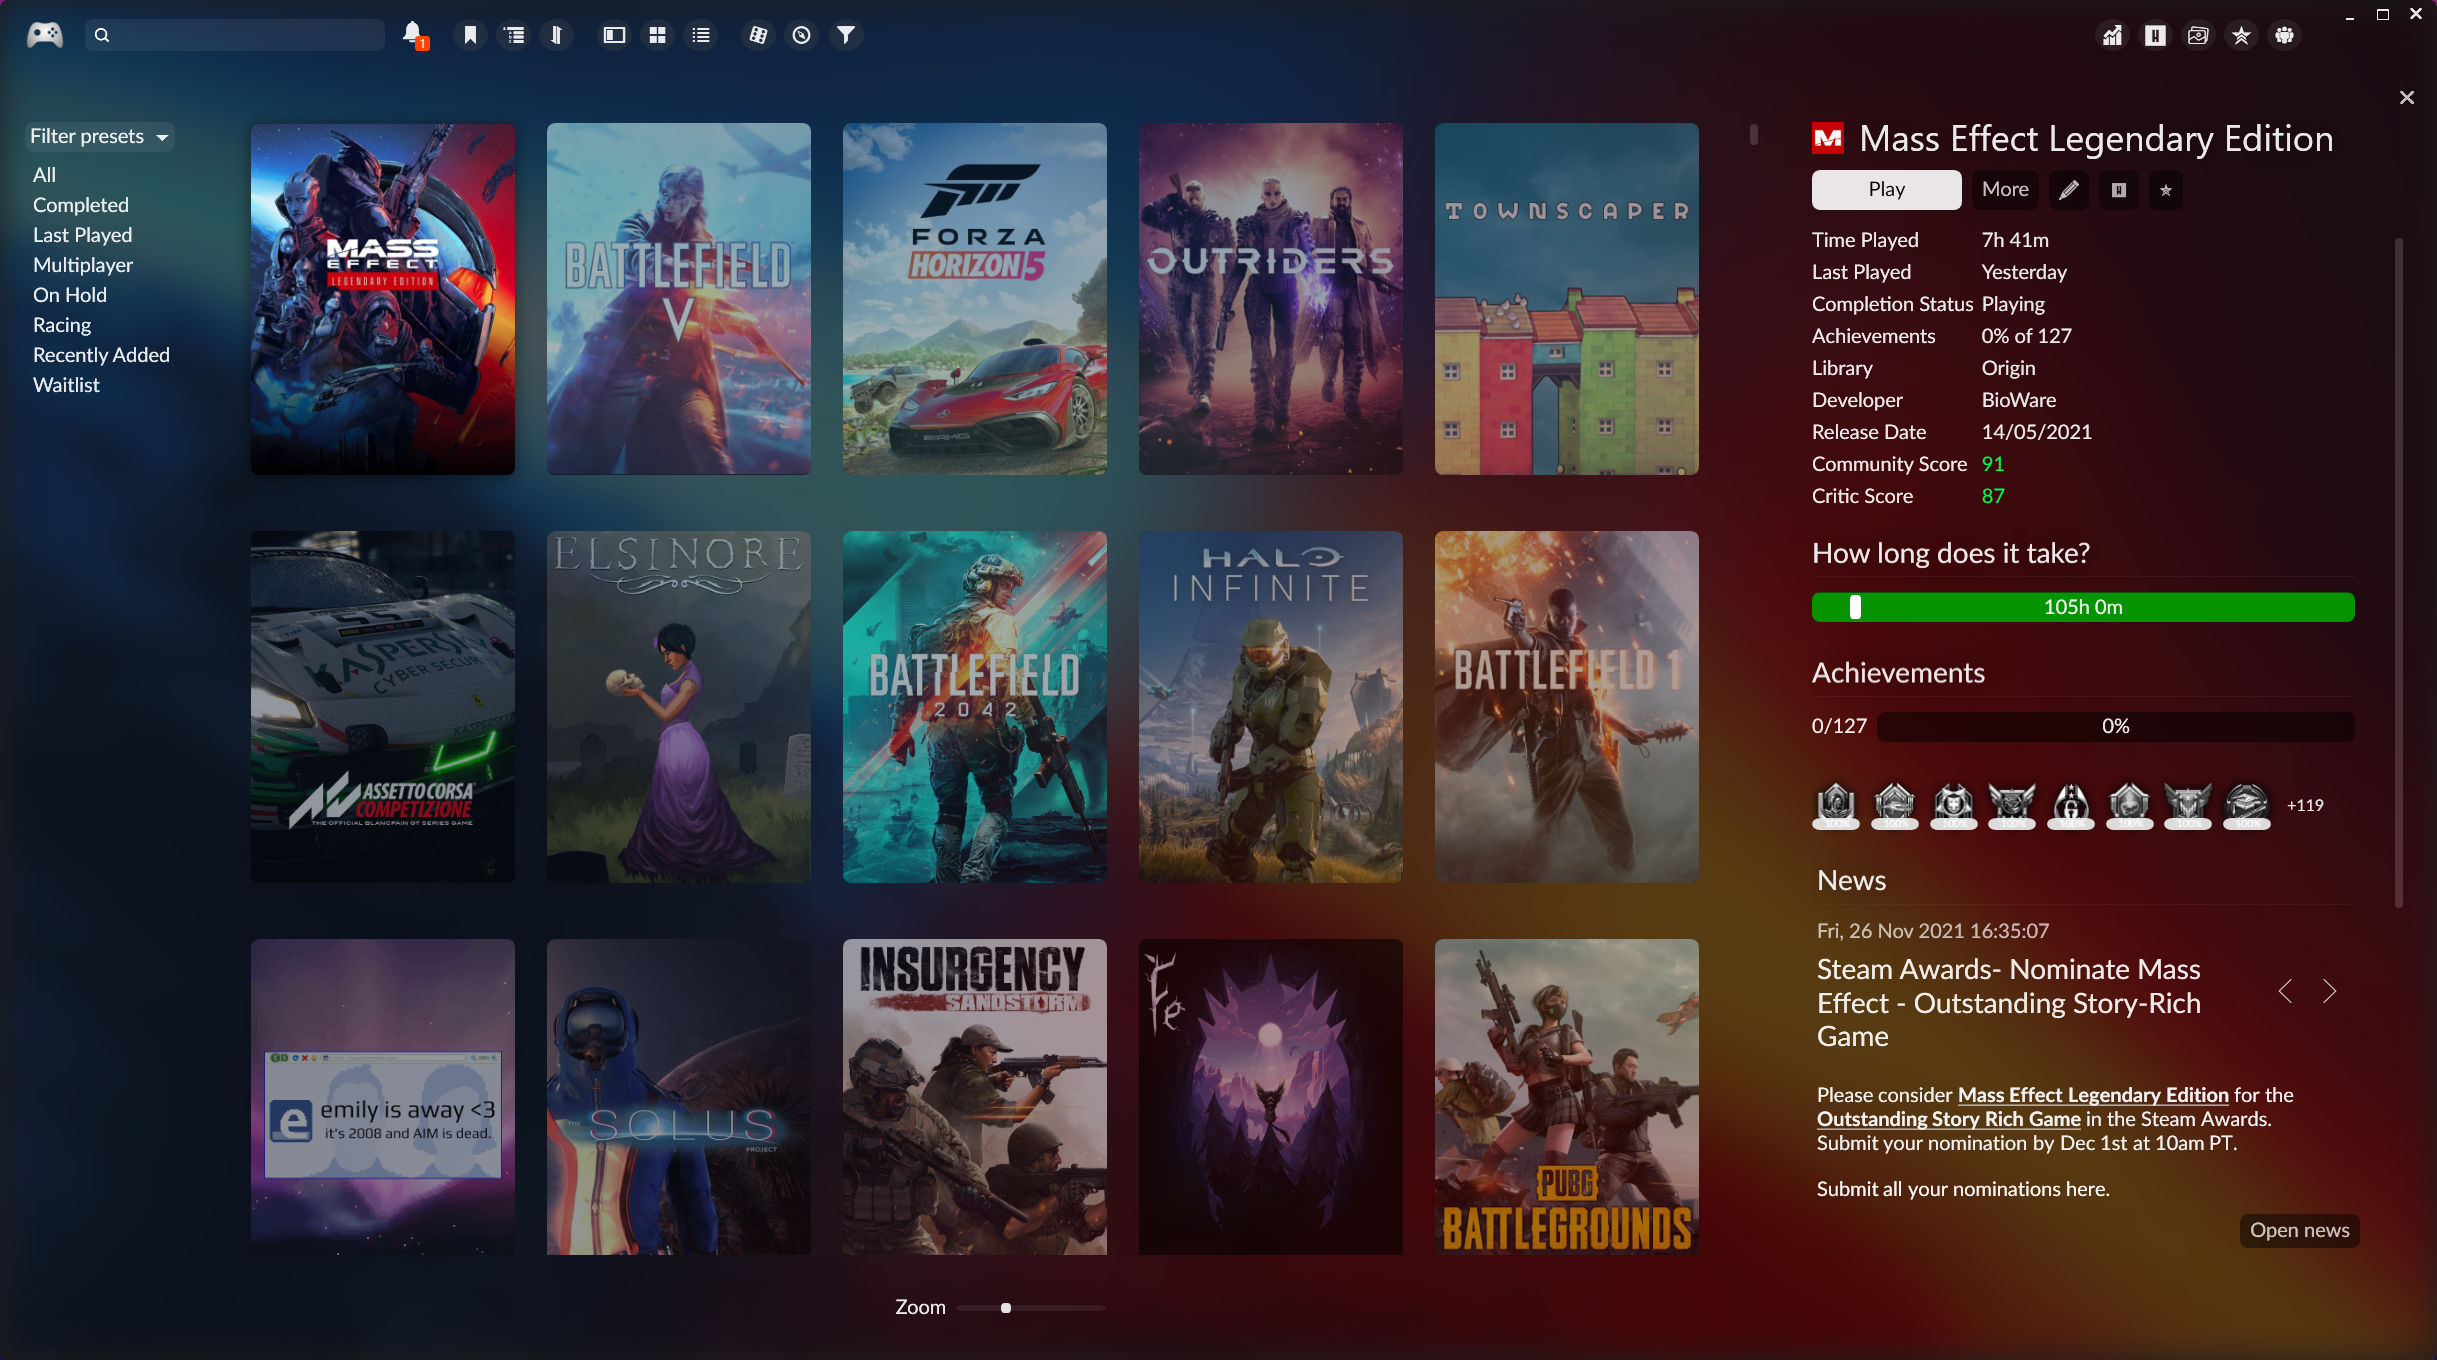Open the friends group icon
The width and height of the screenshot is (2437, 1360).
2284,36
